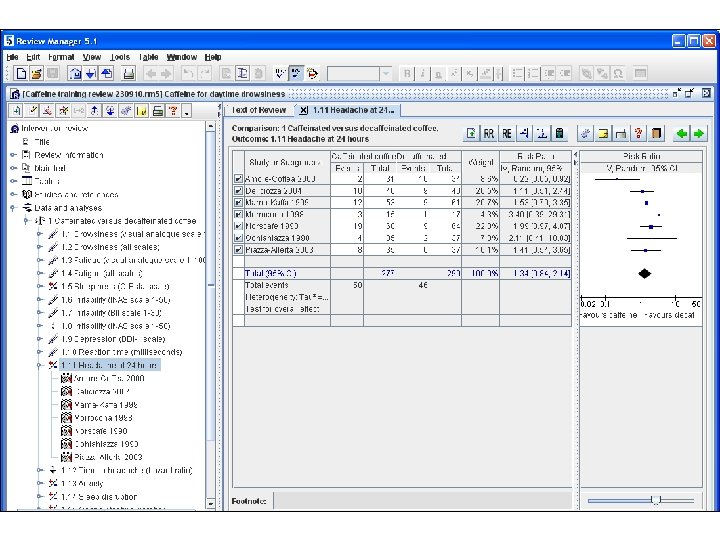
Task: Click the spell check icon in the main toolbar
Action: [x=280, y=73]
